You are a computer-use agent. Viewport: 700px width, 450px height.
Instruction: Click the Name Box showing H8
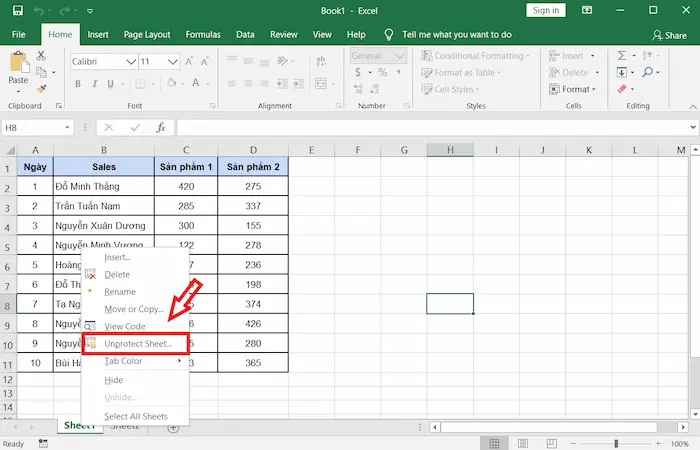[37, 128]
